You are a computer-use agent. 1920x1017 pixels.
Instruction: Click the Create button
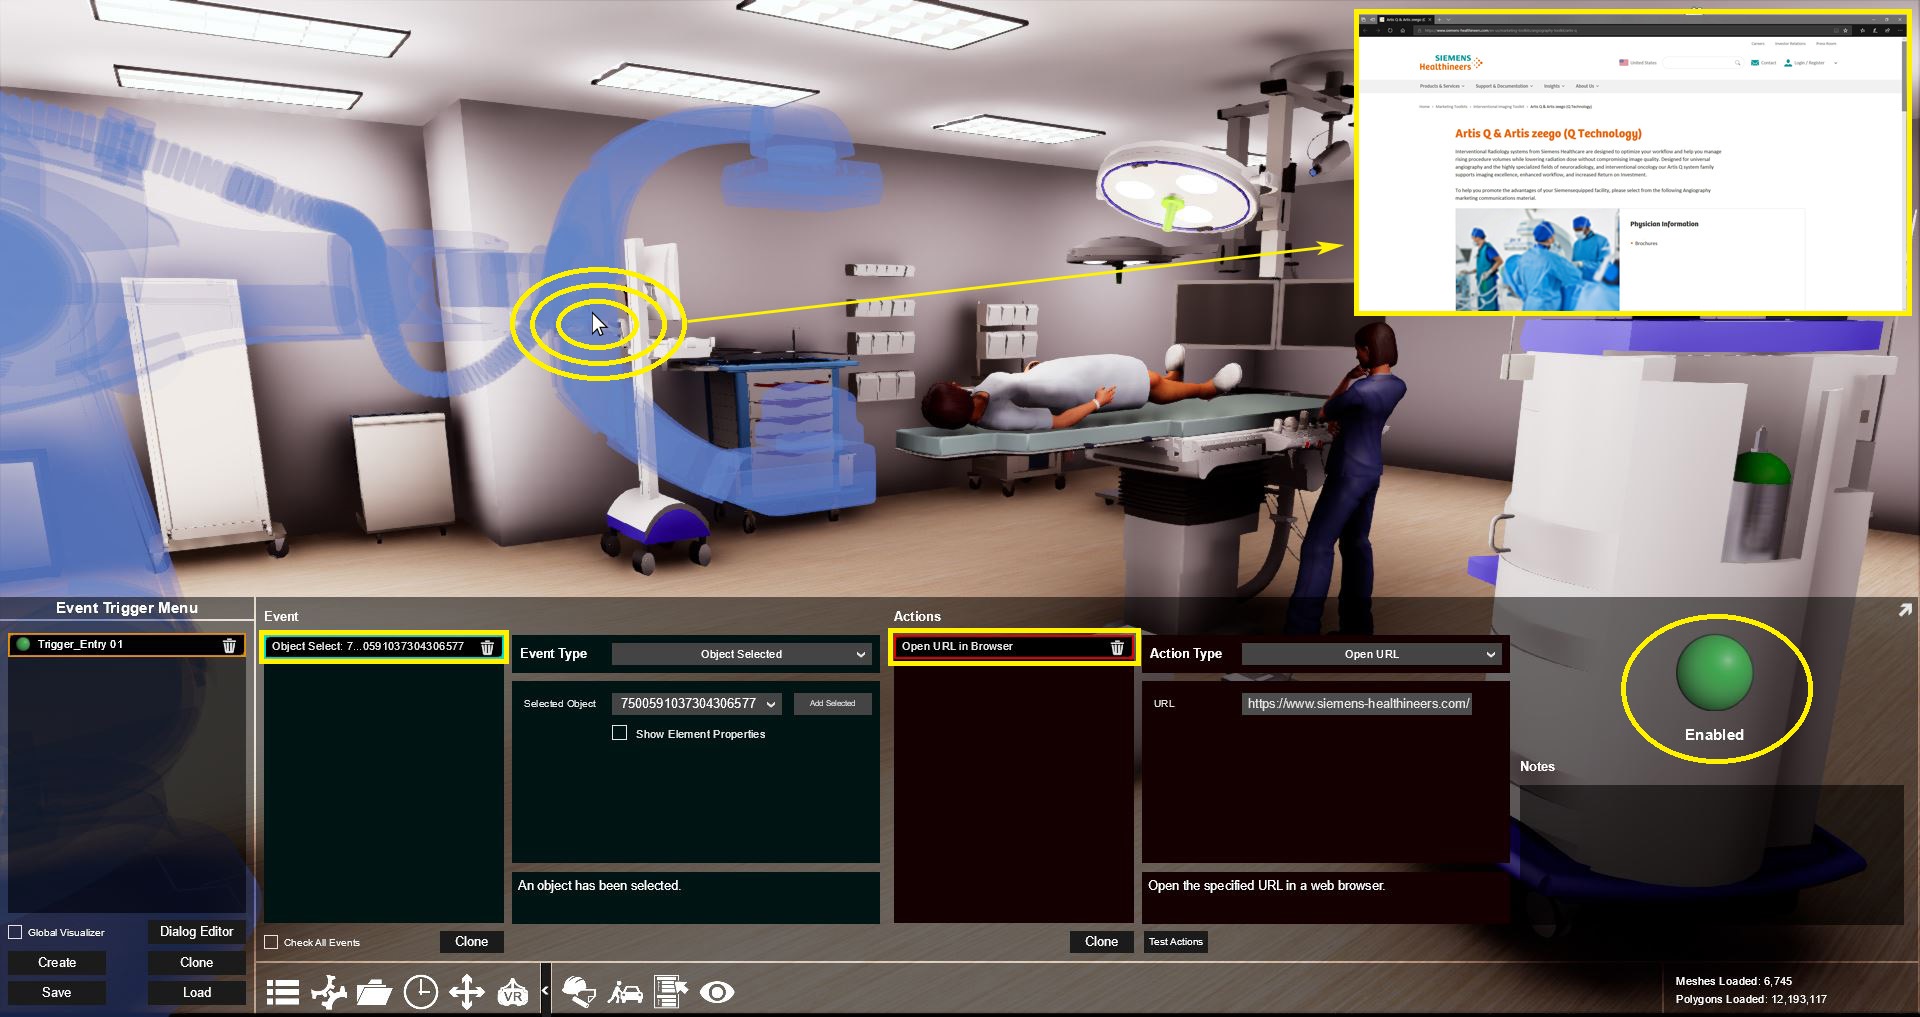pyautogui.click(x=57, y=962)
